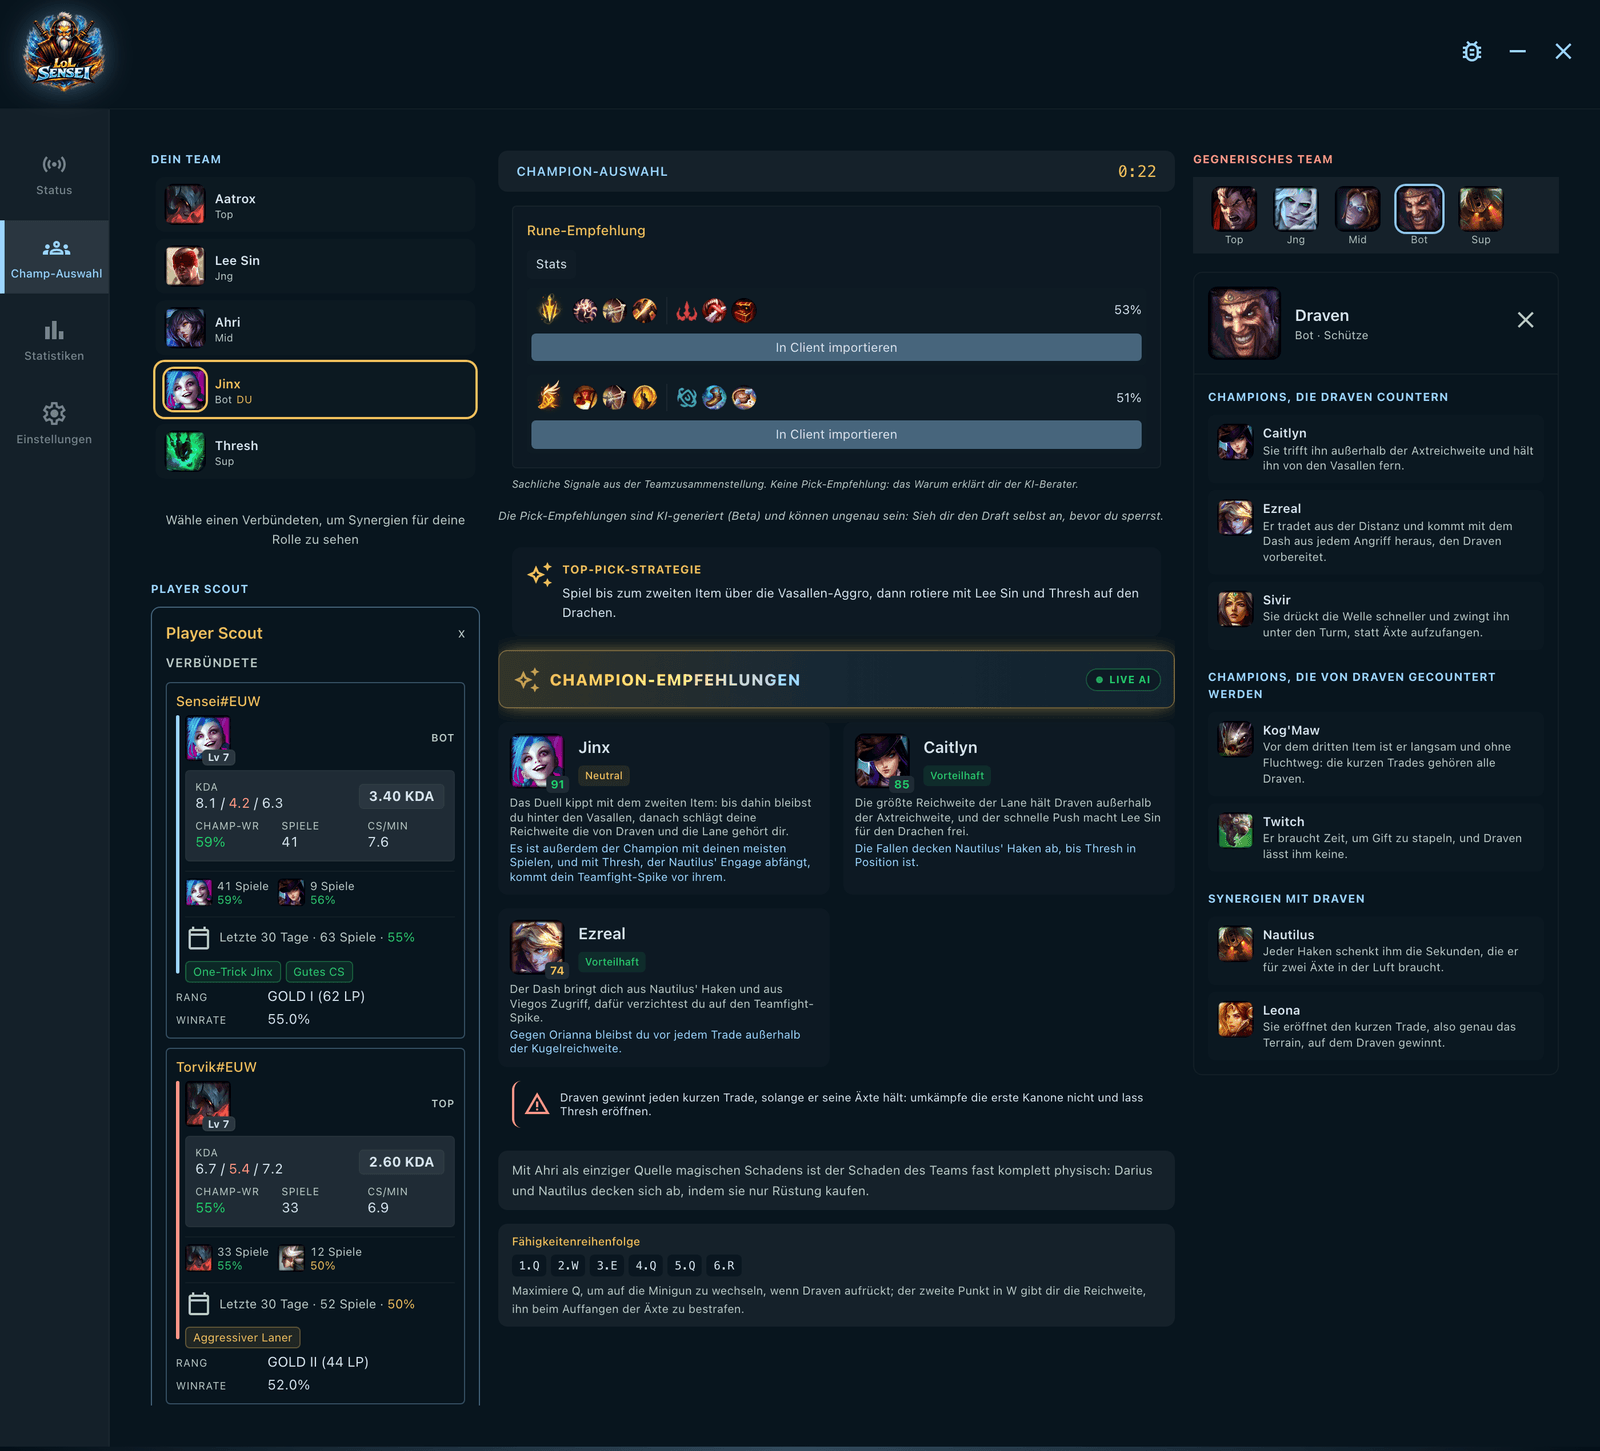
Task: Select Lee Sin teammate row
Action: [315, 267]
